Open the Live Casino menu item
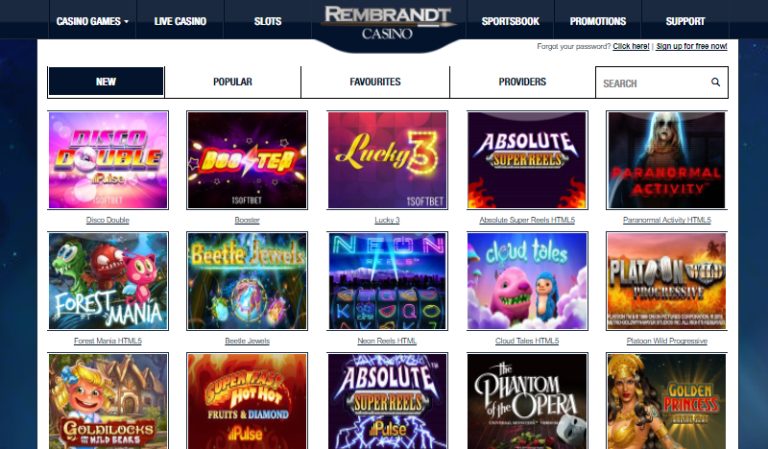Image resolution: width=768 pixels, height=449 pixels. (x=180, y=21)
